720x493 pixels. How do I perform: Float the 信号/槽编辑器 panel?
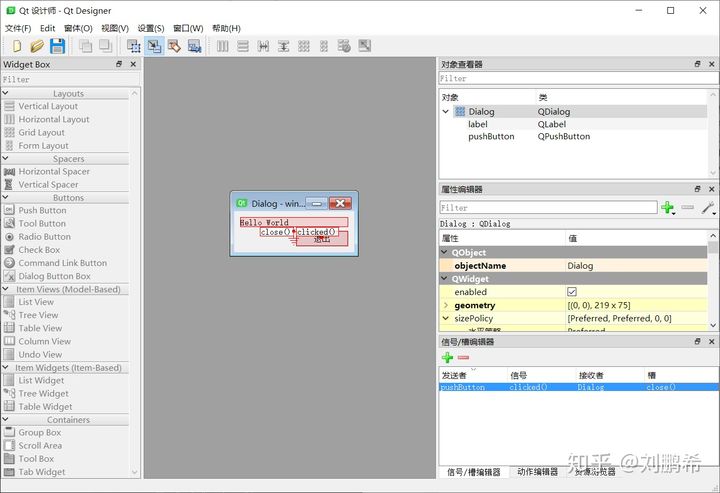[x=698, y=342]
